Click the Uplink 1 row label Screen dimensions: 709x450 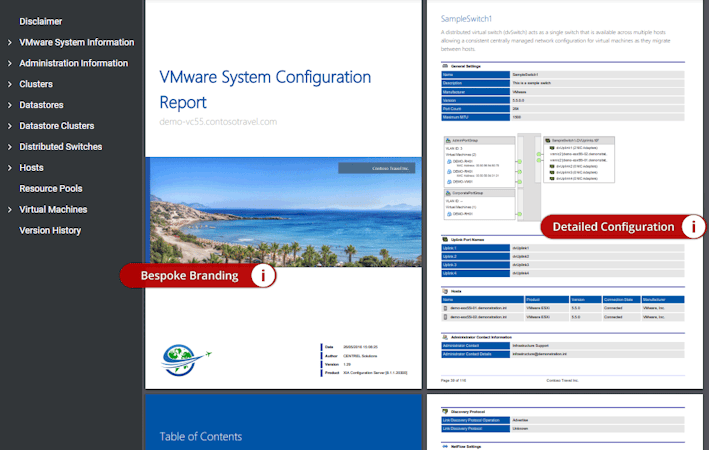(x=475, y=248)
